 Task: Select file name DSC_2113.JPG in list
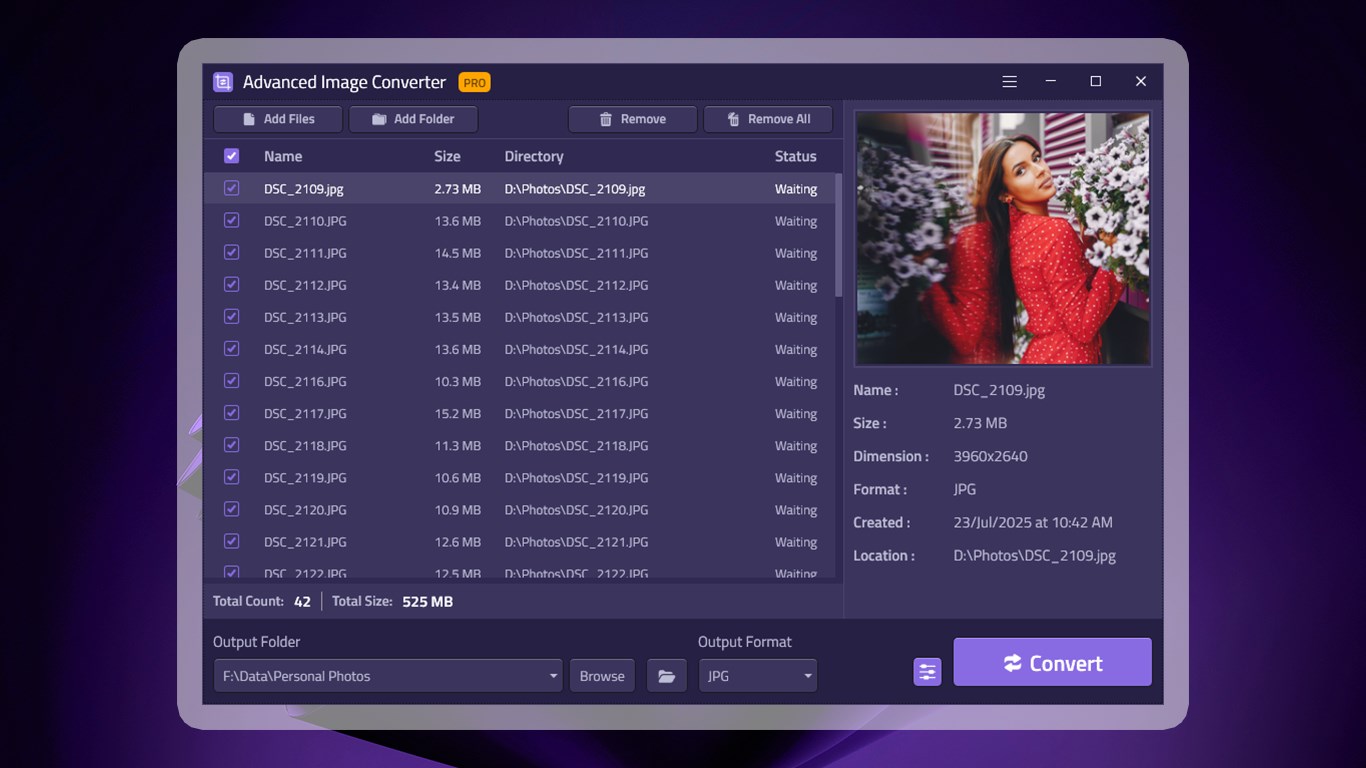click(x=305, y=317)
